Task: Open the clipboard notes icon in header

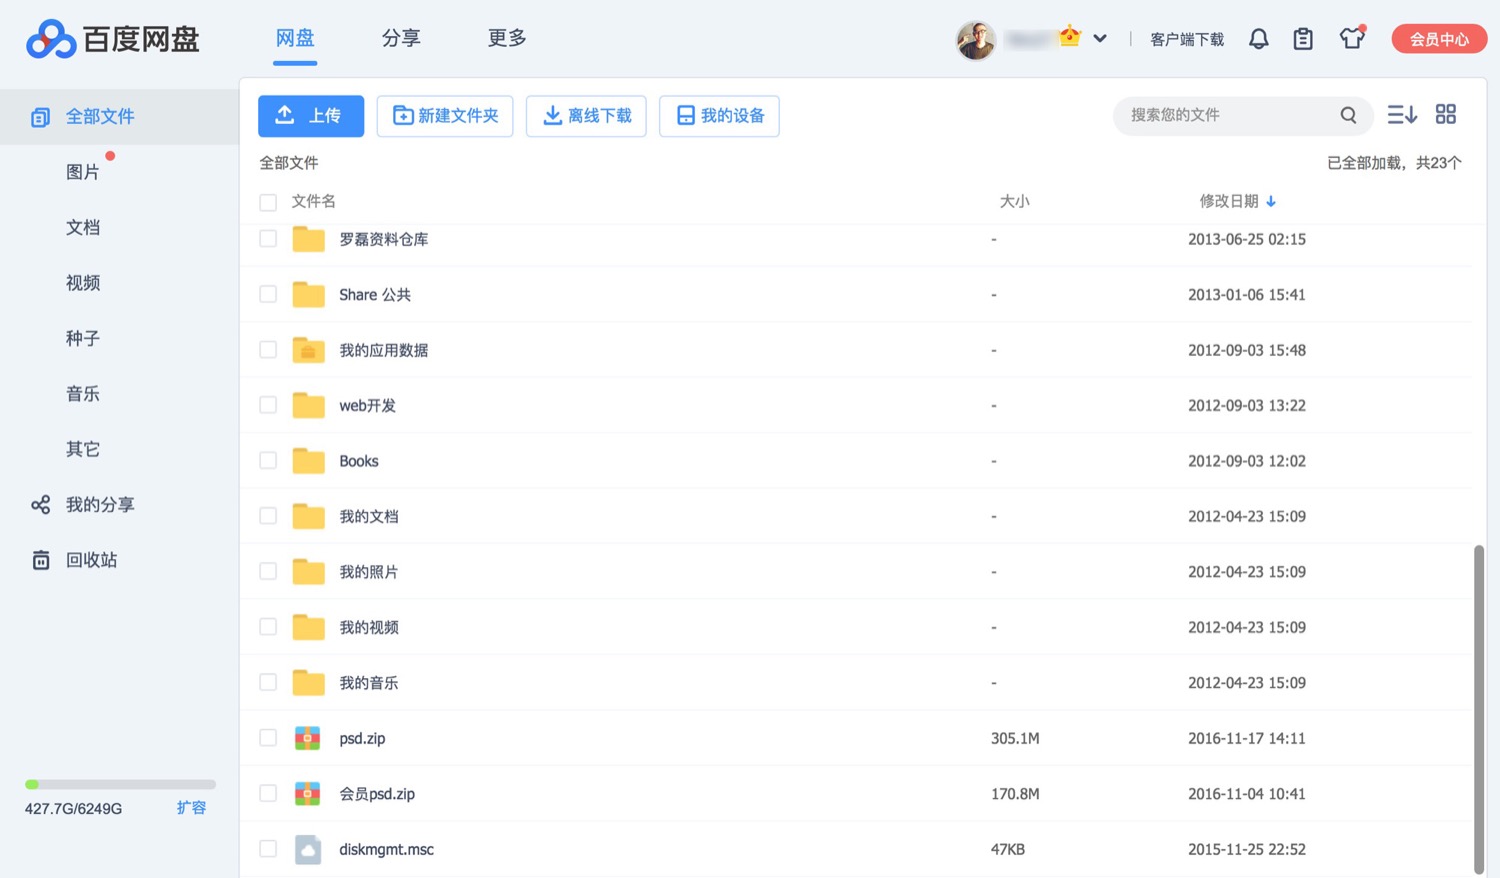Action: point(1302,39)
